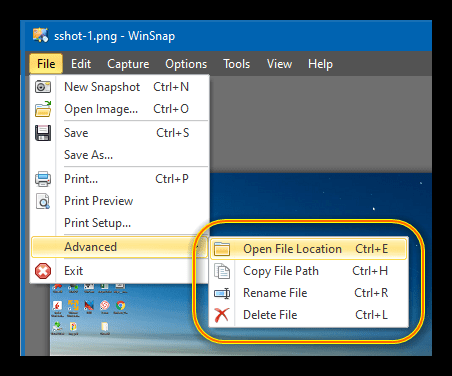Click the WinSnap app icon in title bar
The height and width of the screenshot is (376, 452).
40,35
